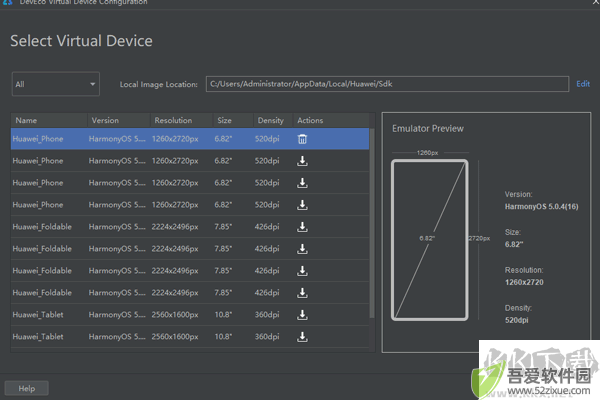Download image for the third Huawei_Phone row

[302, 183]
